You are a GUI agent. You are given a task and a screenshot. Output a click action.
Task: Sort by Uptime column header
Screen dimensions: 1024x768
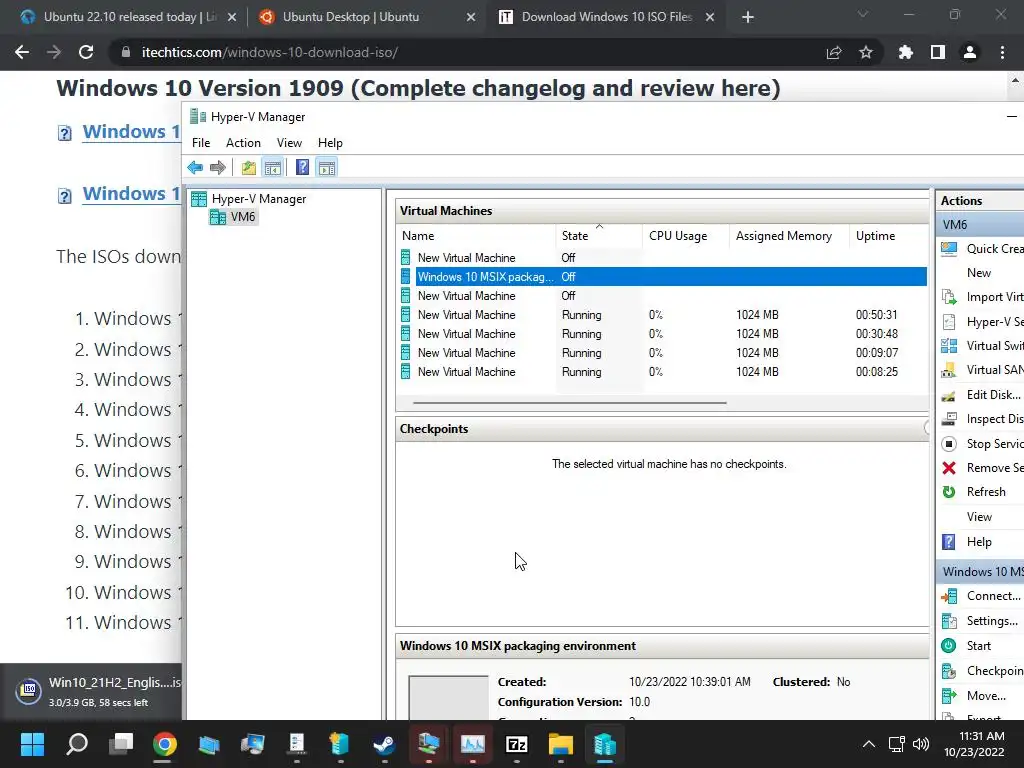[x=888, y=236]
